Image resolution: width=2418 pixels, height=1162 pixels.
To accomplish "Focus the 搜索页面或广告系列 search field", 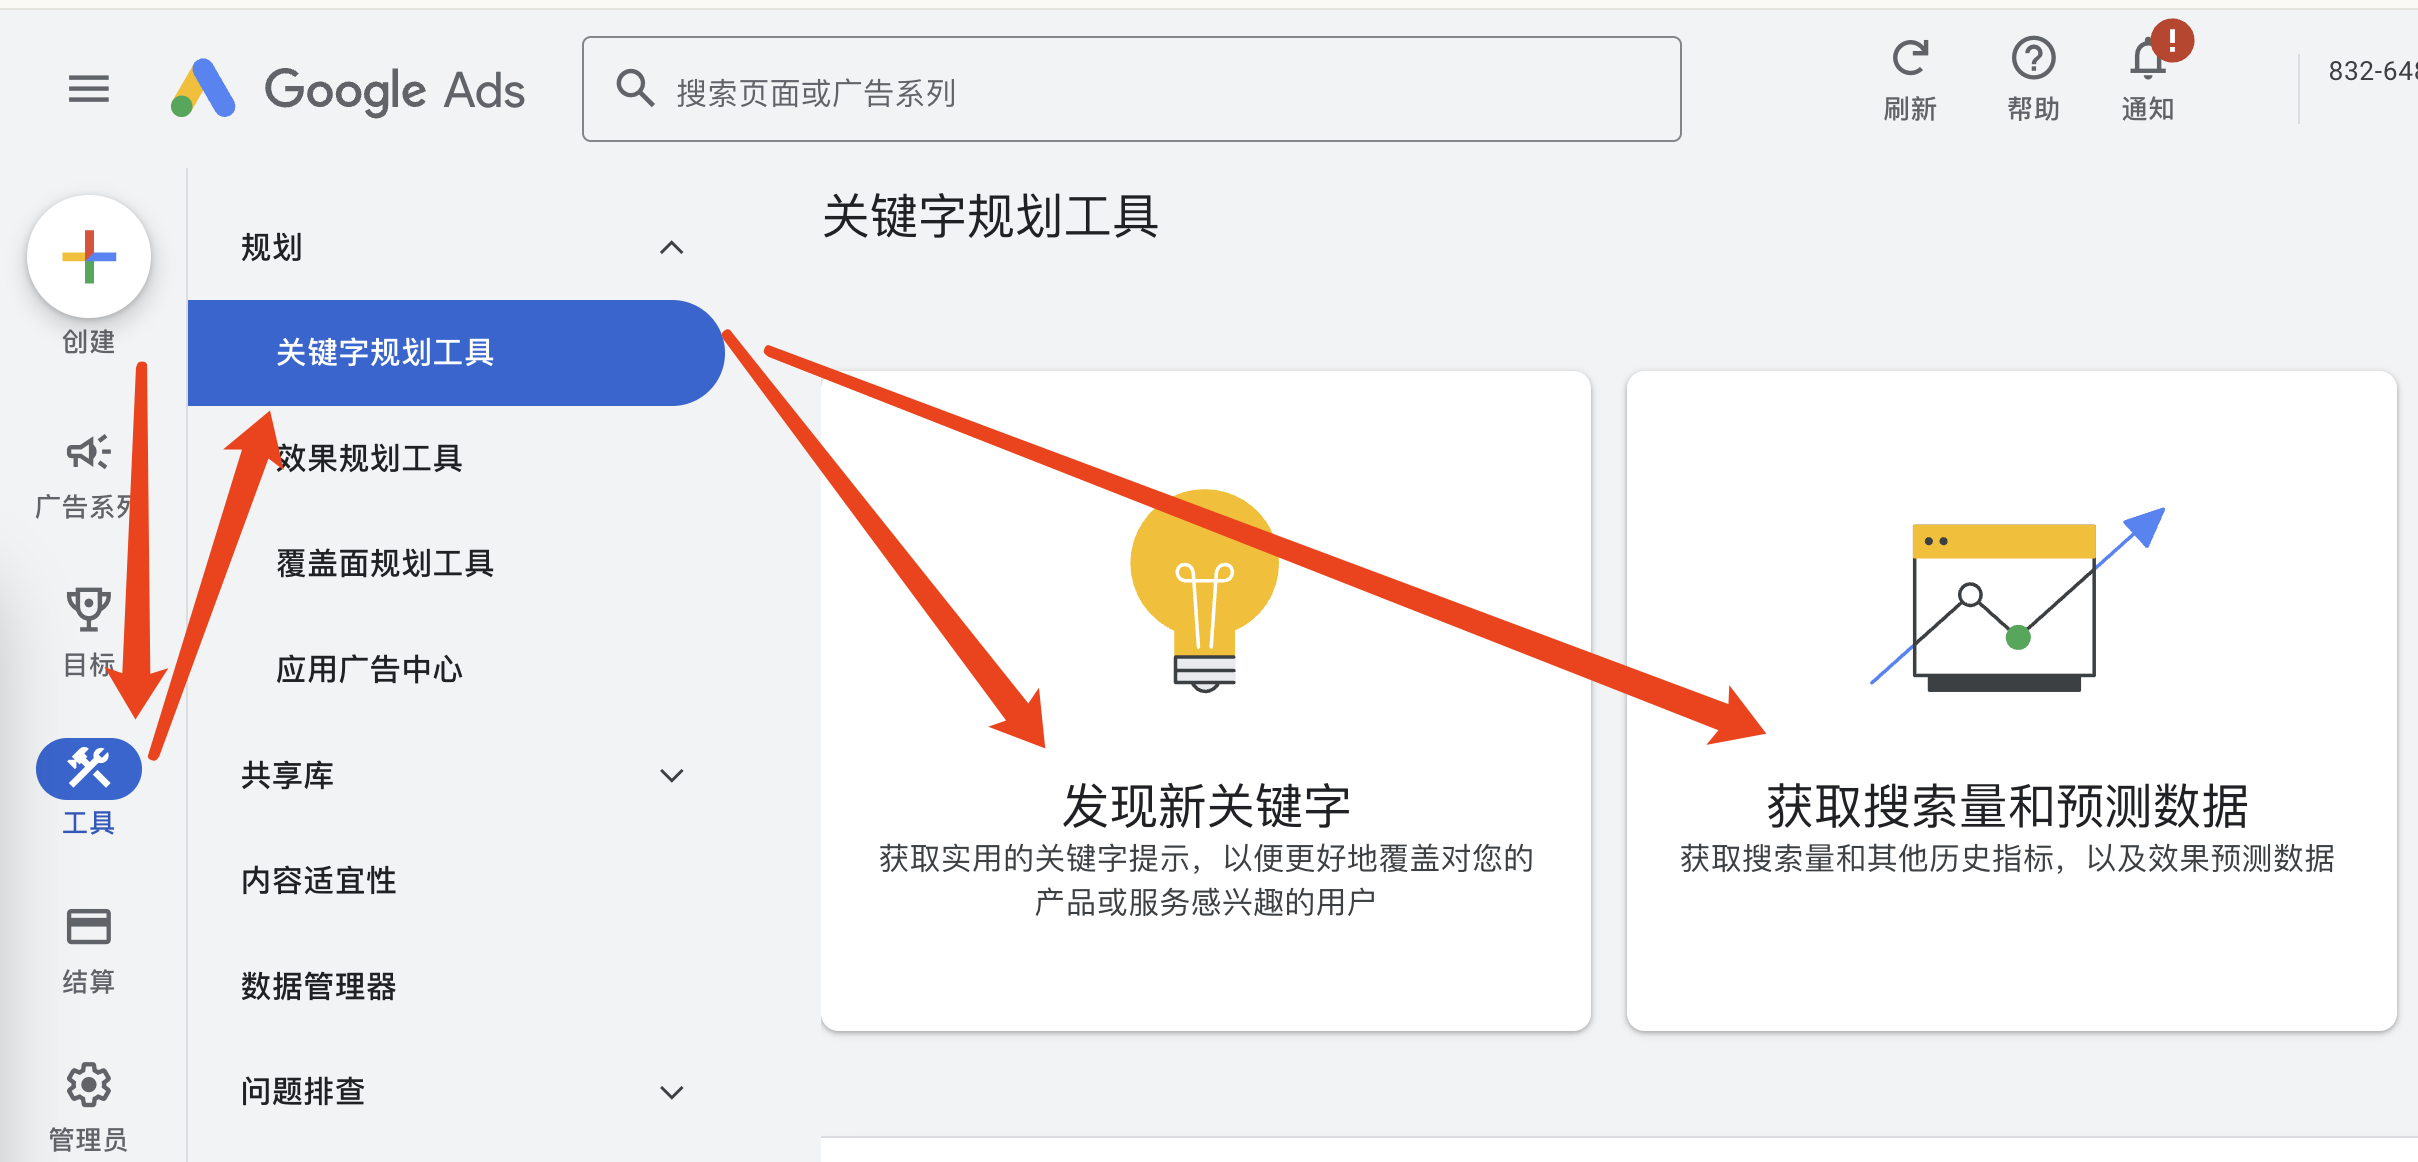I will pyautogui.click(x=1132, y=89).
